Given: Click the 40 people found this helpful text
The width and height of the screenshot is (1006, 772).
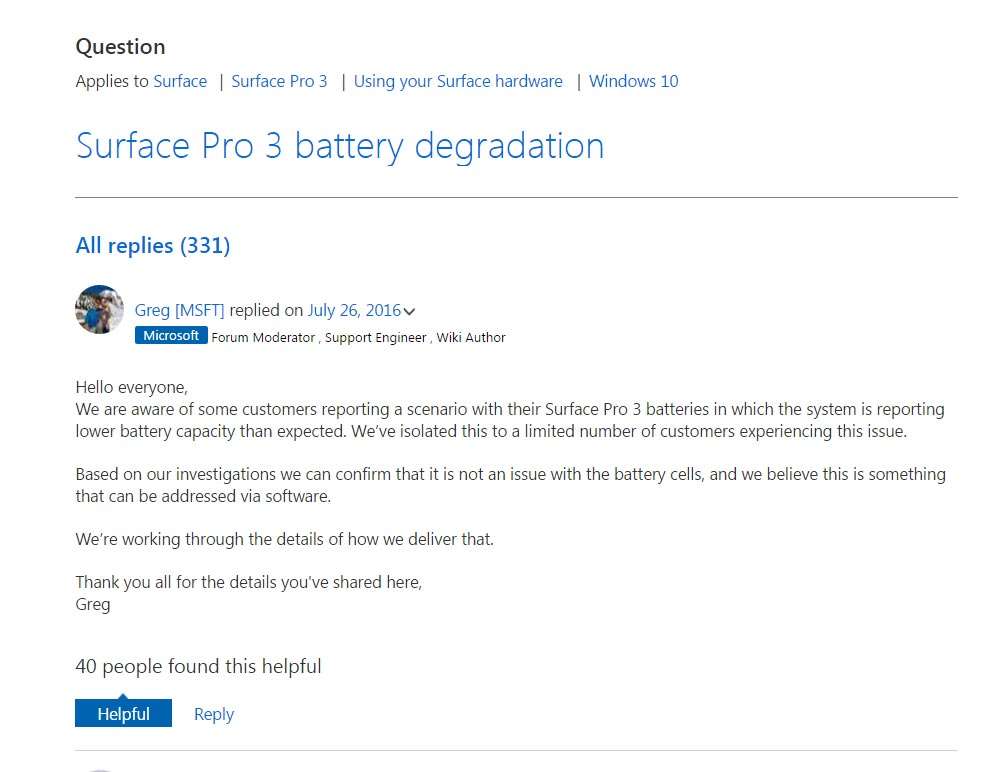Looking at the screenshot, I should (198, 666).
